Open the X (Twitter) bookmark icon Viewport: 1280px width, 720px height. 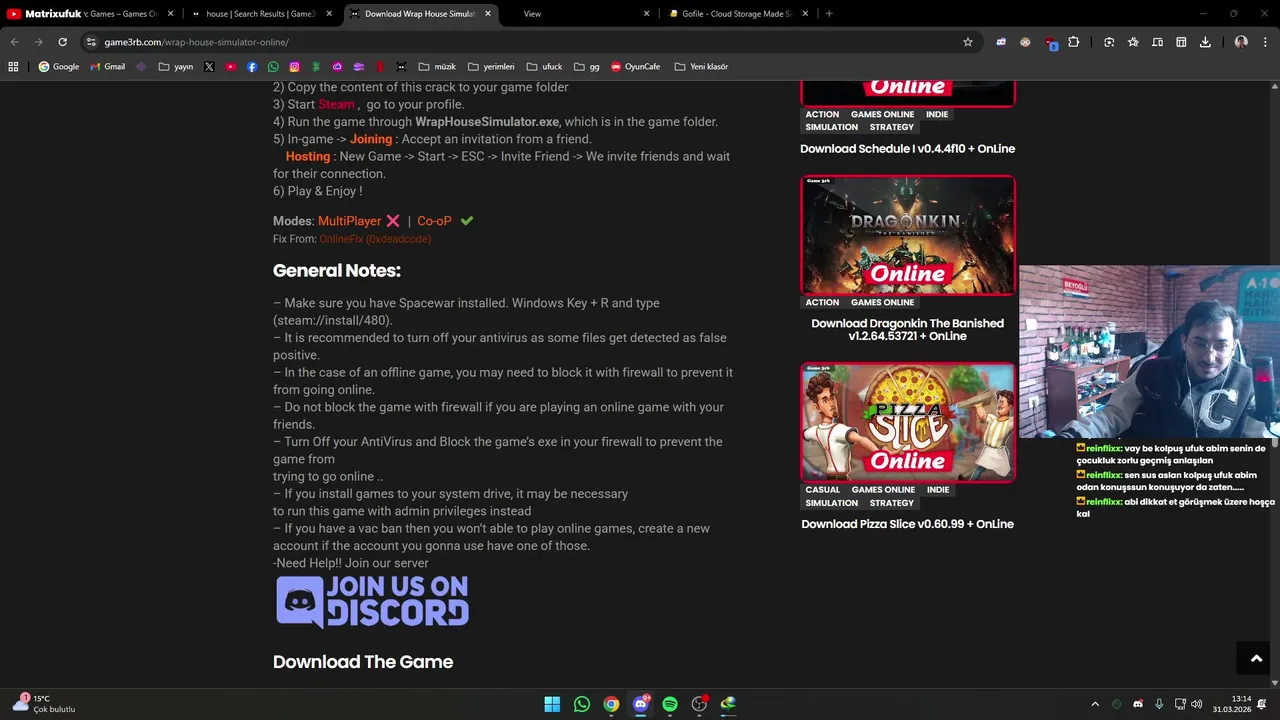coord(208,67)
